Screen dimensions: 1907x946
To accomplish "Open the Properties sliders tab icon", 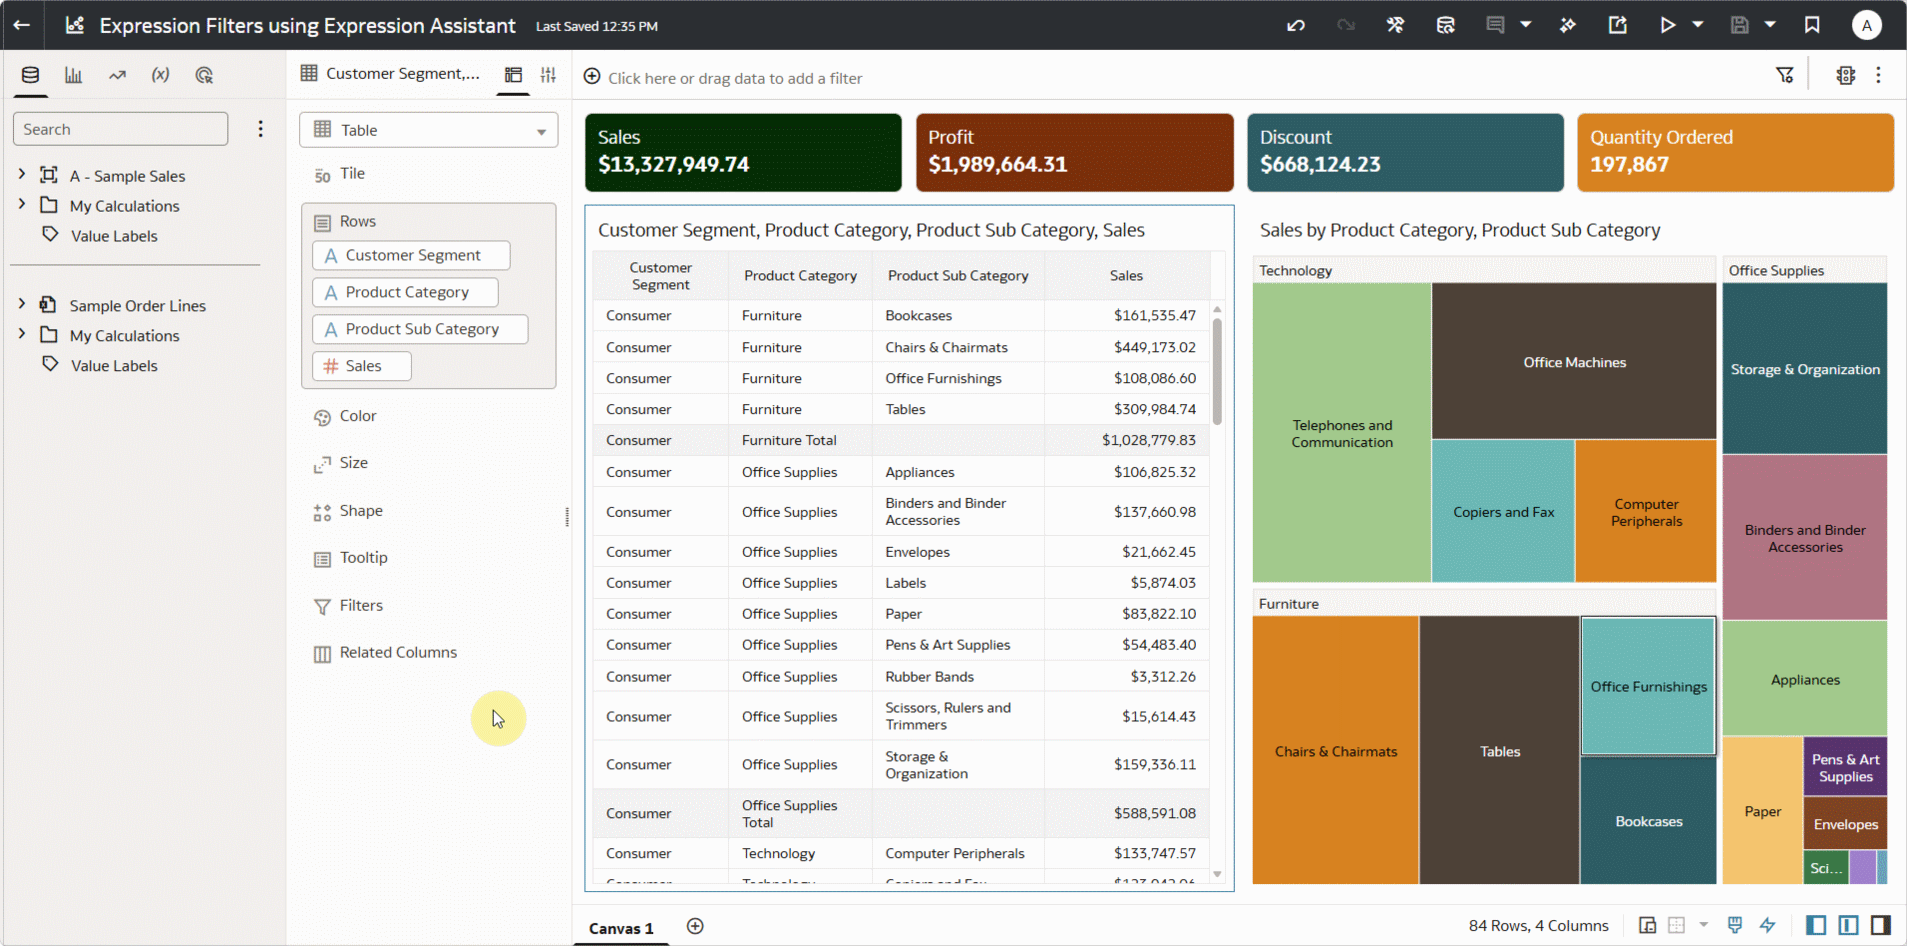I will pos(548,75).
